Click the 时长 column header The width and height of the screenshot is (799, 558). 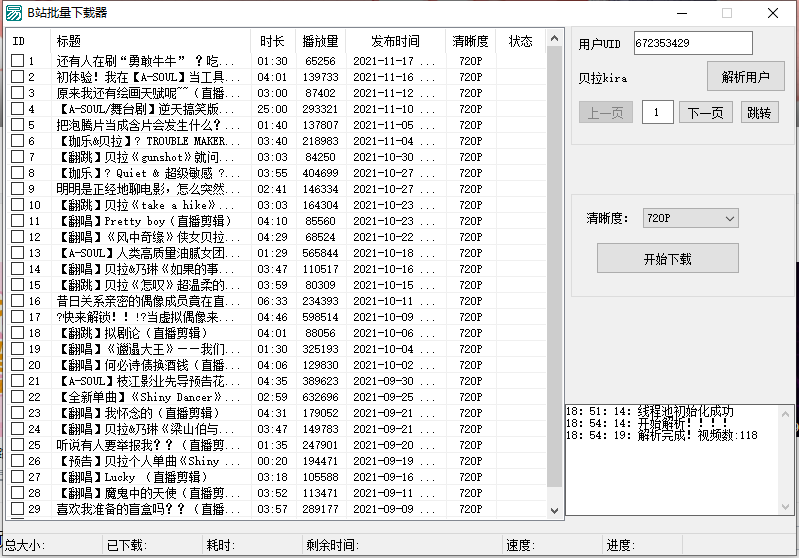[x=271, y=42]
